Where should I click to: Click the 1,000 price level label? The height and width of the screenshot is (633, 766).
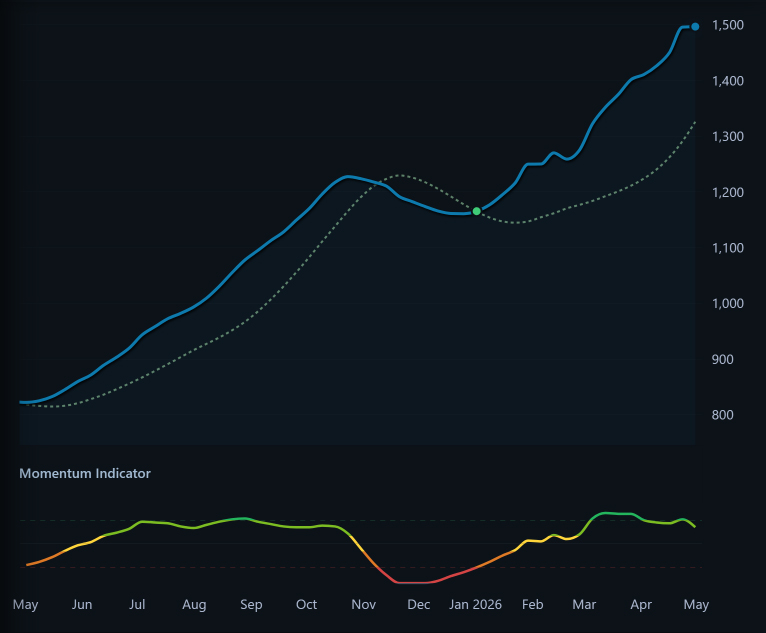(x=727, y=304)
